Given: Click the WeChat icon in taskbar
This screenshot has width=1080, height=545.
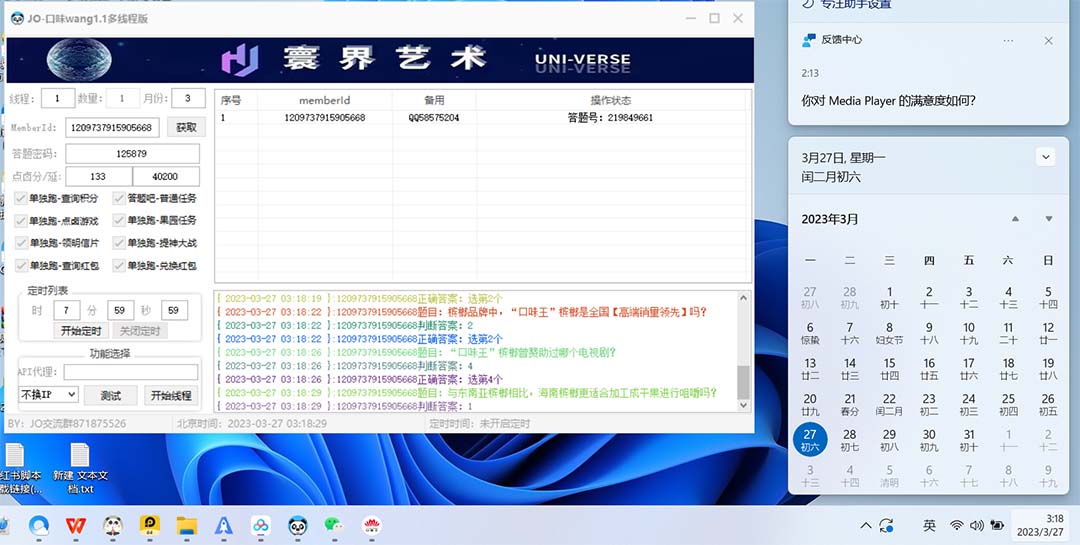Looking at the screenshot, I should [x=335, y=525].
